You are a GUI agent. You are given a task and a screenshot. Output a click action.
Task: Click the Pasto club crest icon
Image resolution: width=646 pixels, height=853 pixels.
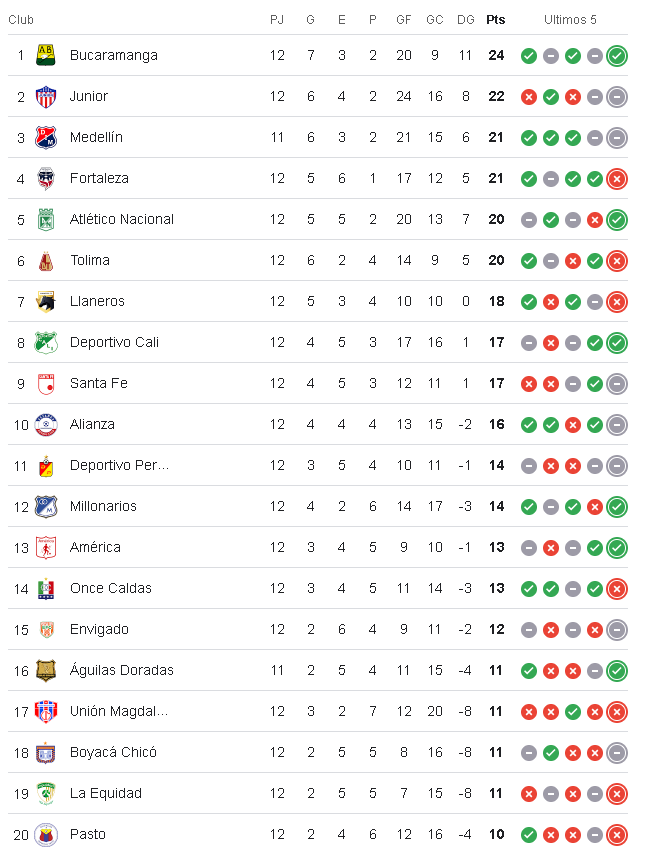coord(45,834)
